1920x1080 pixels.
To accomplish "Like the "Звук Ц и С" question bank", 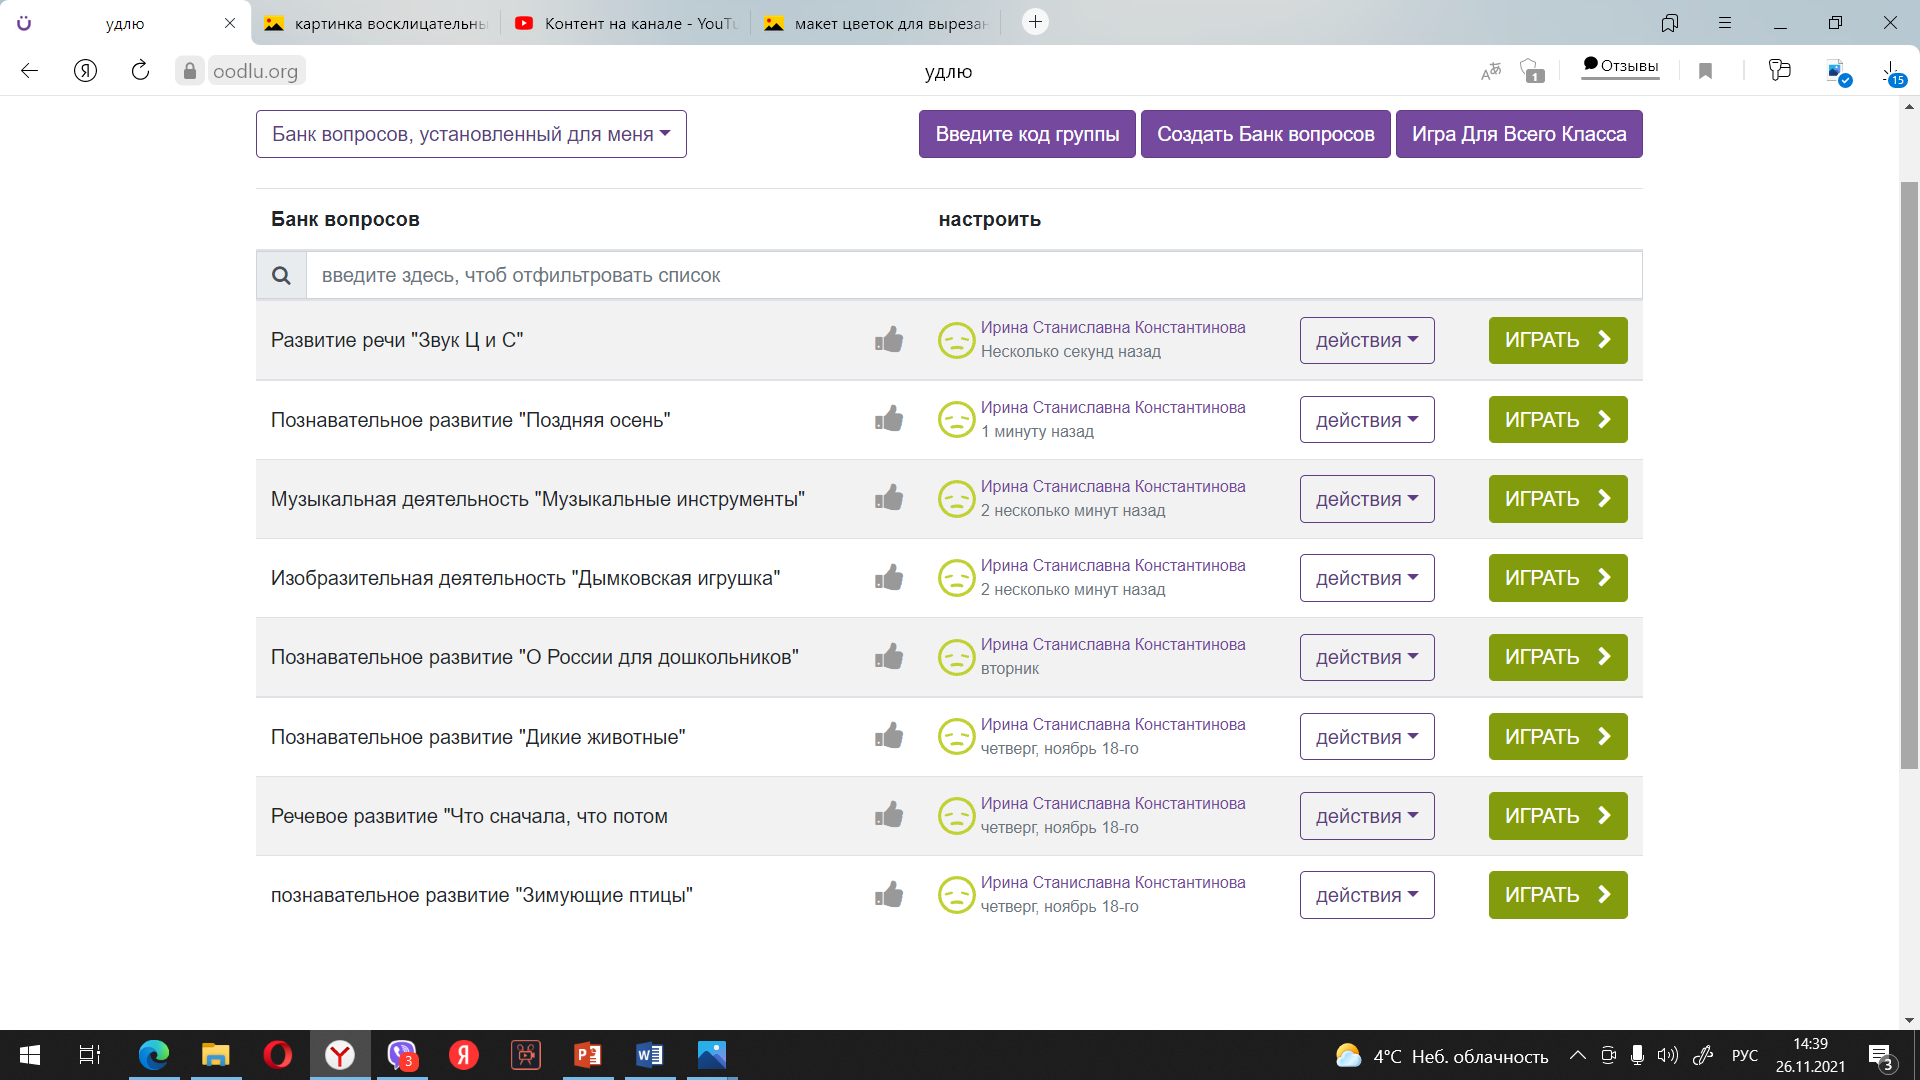I will [889, 340].
